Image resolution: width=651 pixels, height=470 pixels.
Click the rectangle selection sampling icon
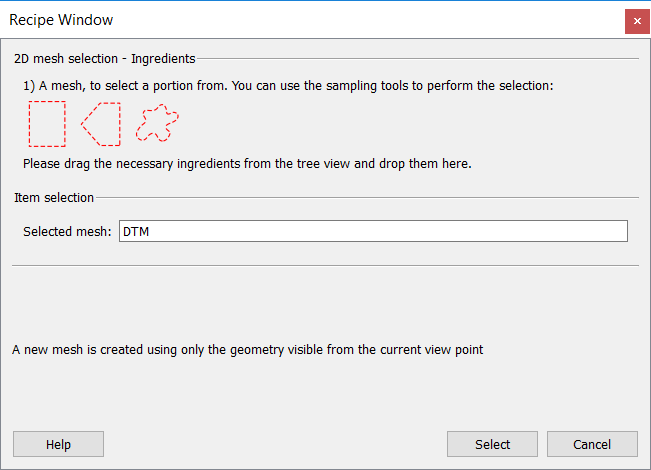coord(47,124)
